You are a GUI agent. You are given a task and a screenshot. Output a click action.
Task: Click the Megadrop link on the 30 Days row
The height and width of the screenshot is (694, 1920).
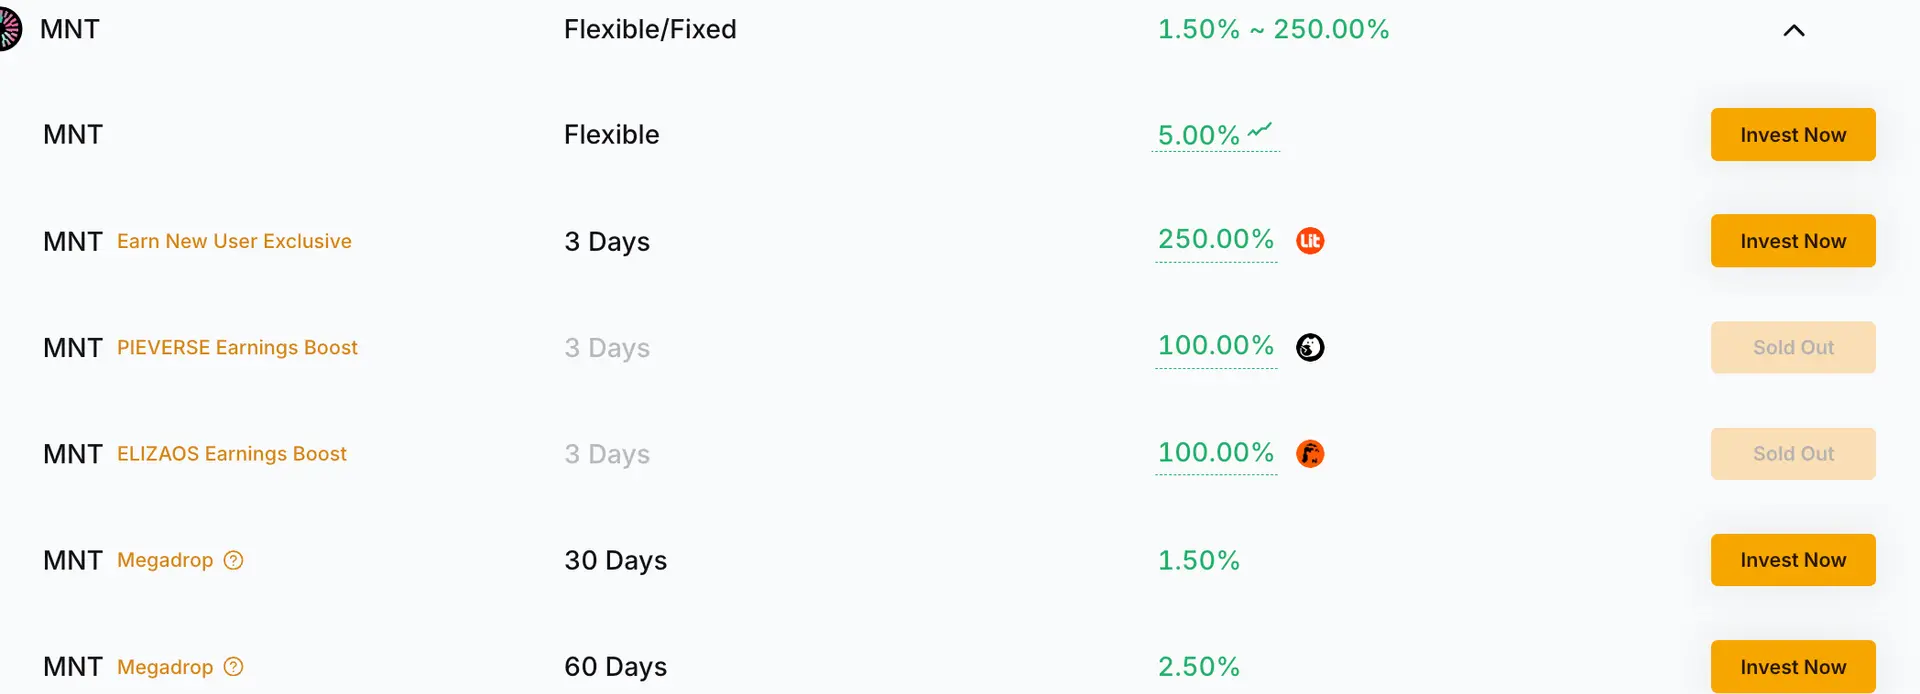166,561
